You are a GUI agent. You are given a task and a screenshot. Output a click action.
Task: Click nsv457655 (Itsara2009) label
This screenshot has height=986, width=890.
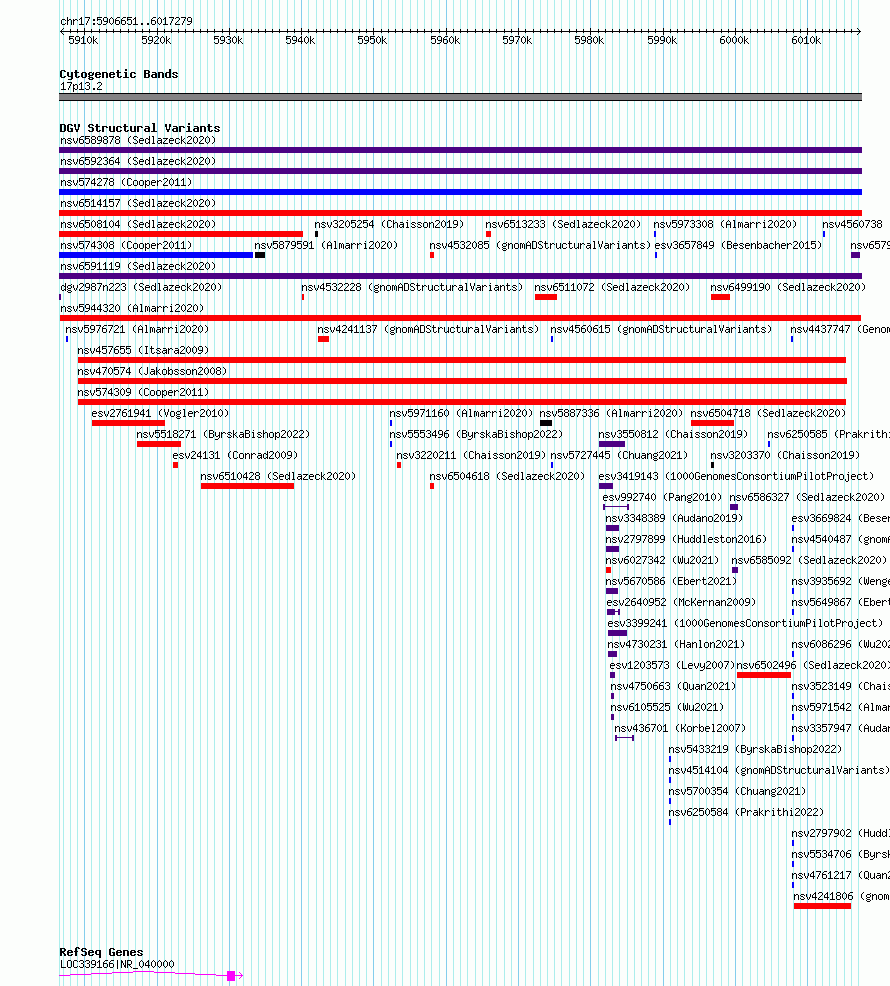[x=143, y=350]
